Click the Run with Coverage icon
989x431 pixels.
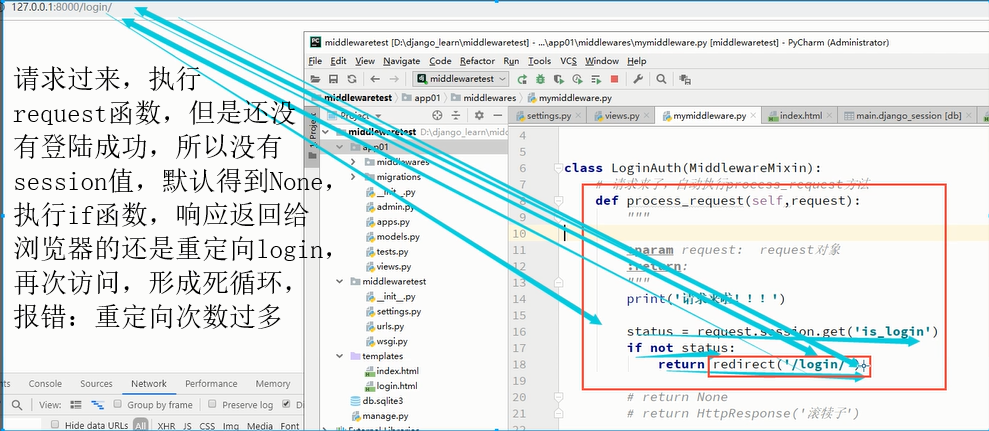point(559,79)
